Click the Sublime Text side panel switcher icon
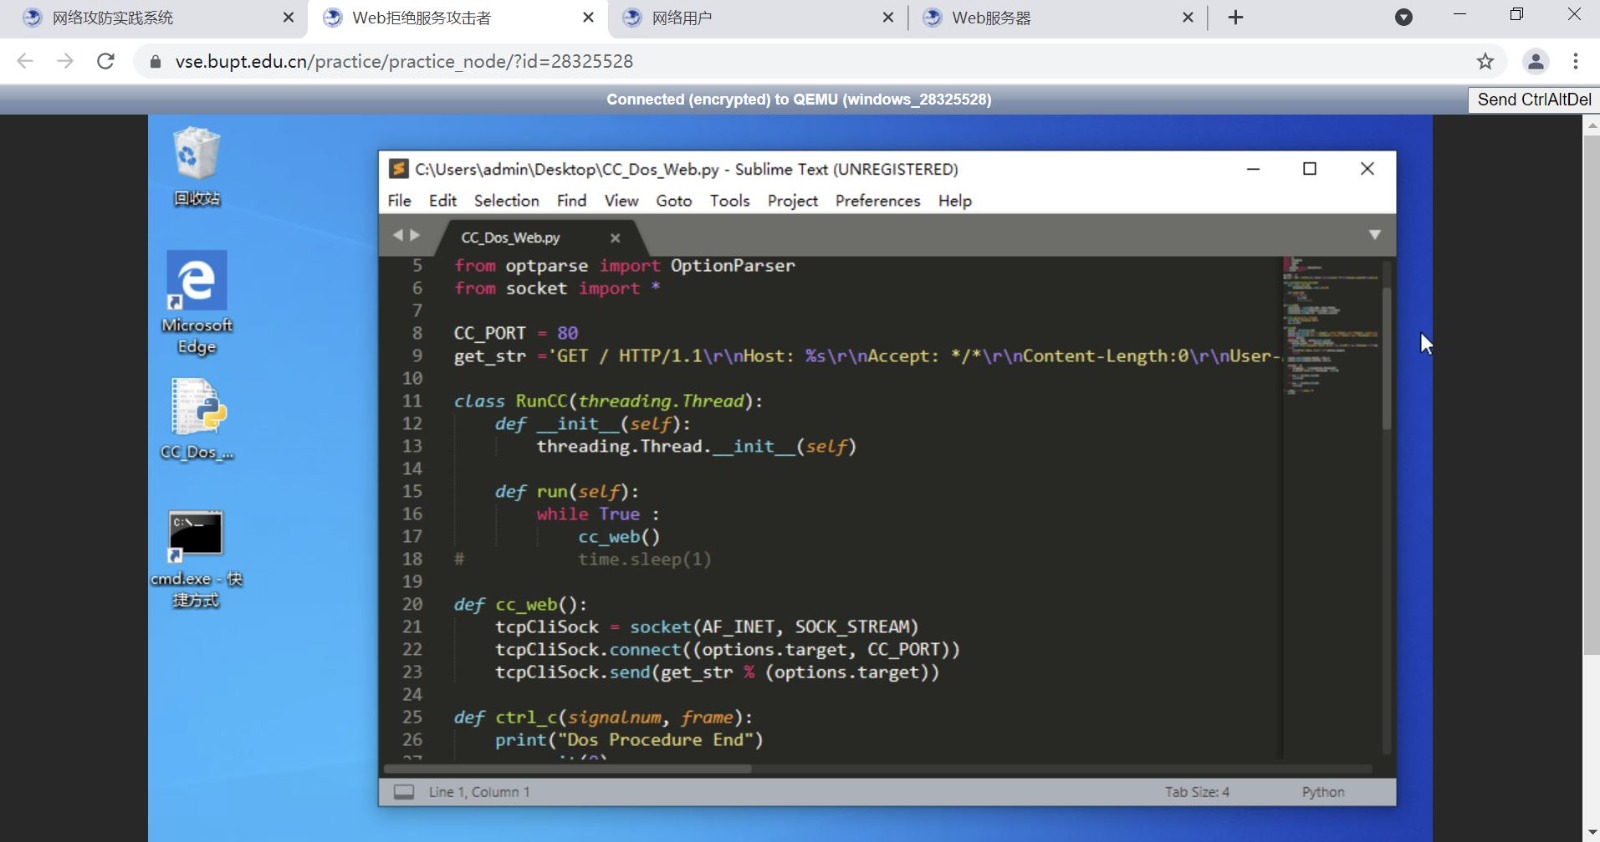Viewport: 1600px width, 842px height. click(404, 792)
